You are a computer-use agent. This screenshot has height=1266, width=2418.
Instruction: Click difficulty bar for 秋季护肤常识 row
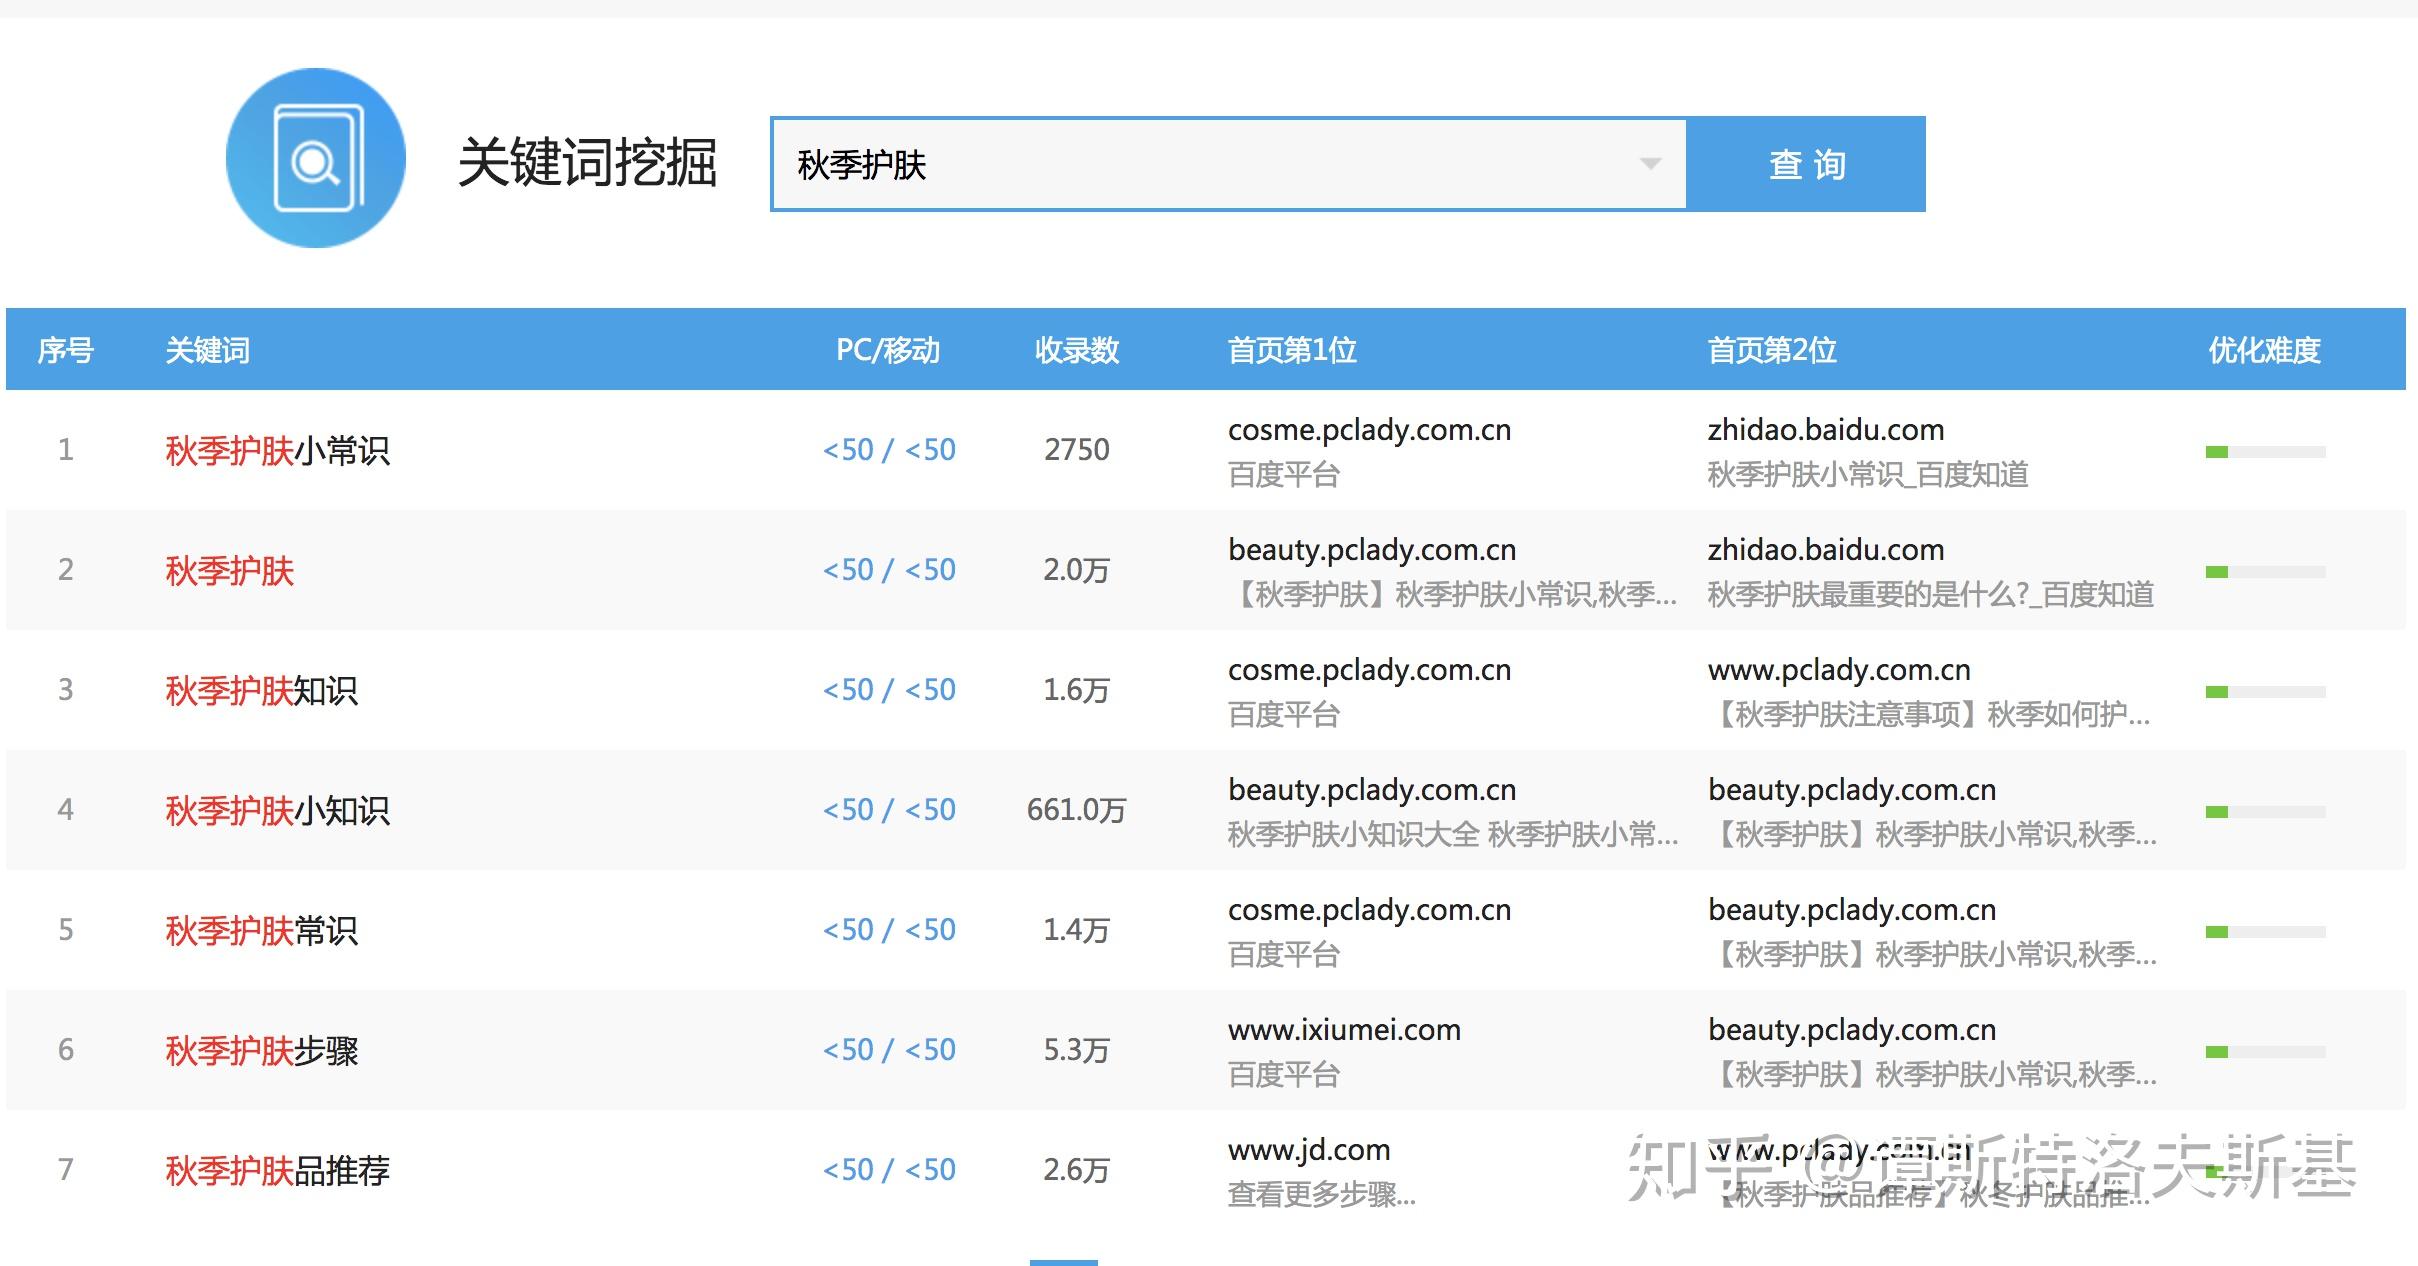click(2265, 932)
